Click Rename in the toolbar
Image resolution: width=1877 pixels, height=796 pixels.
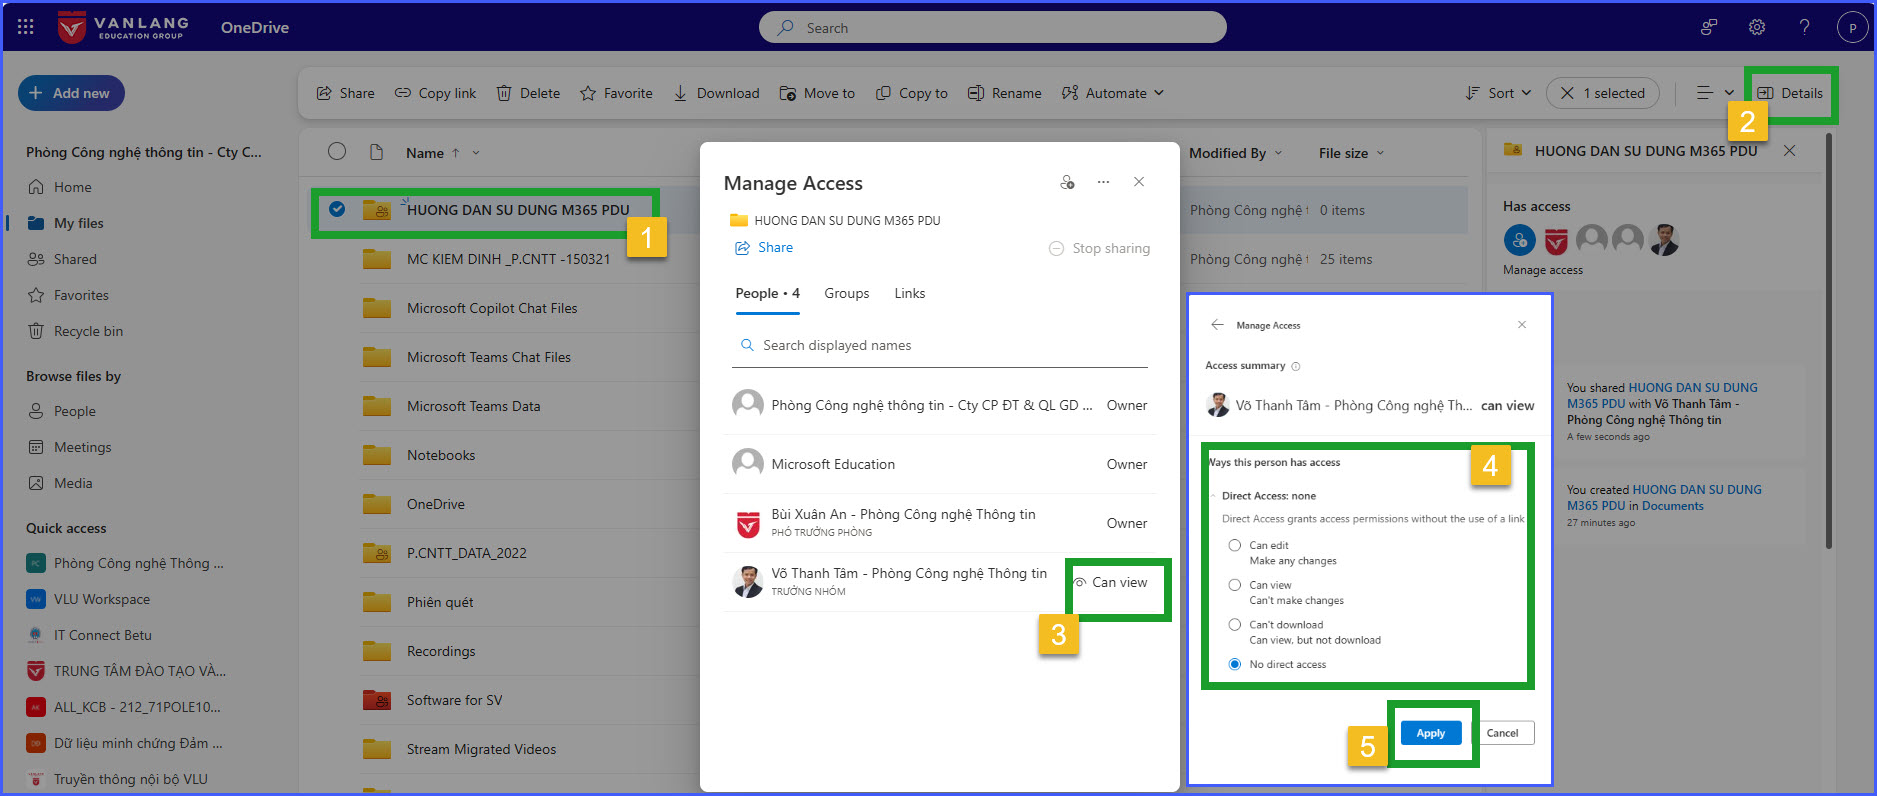(x=1005, y=93)
